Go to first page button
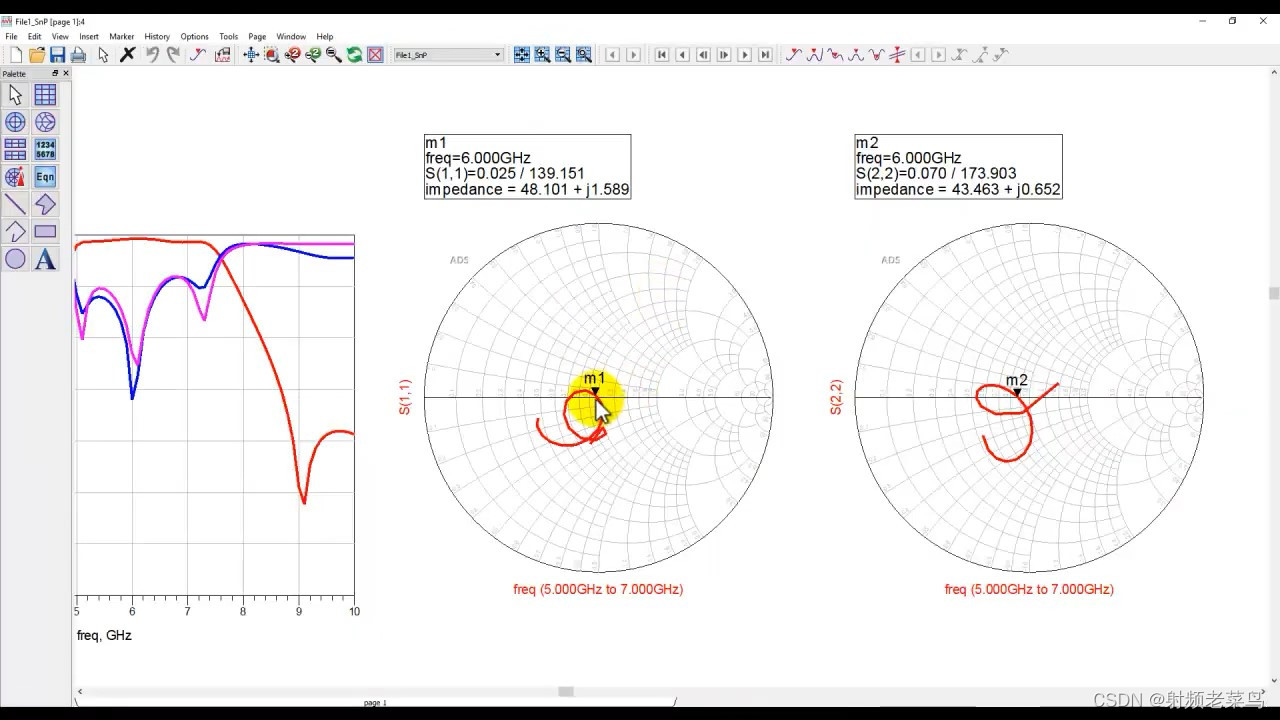 [x=661, y=55]
